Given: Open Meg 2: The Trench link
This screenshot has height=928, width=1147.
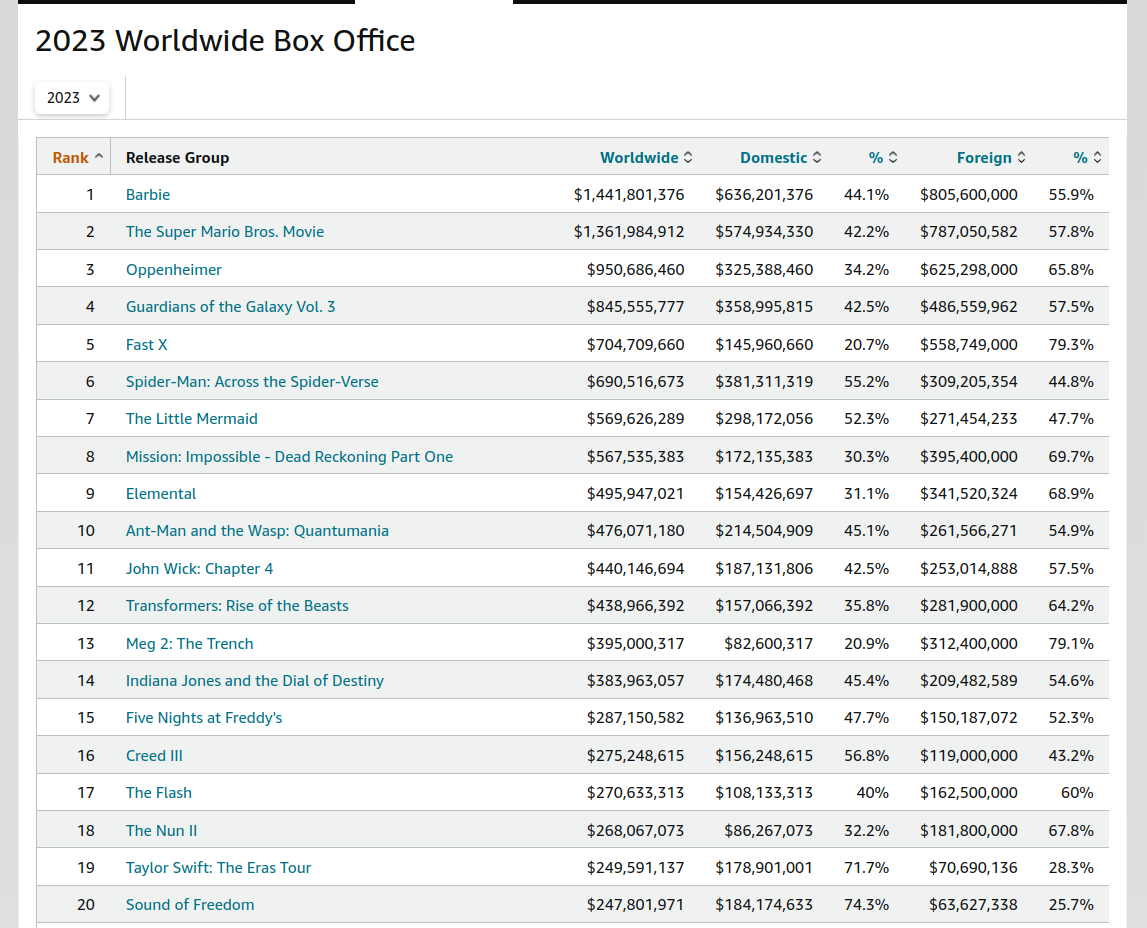Looking at the screenshot, I should pyautogui.click(x=189, y=644).
